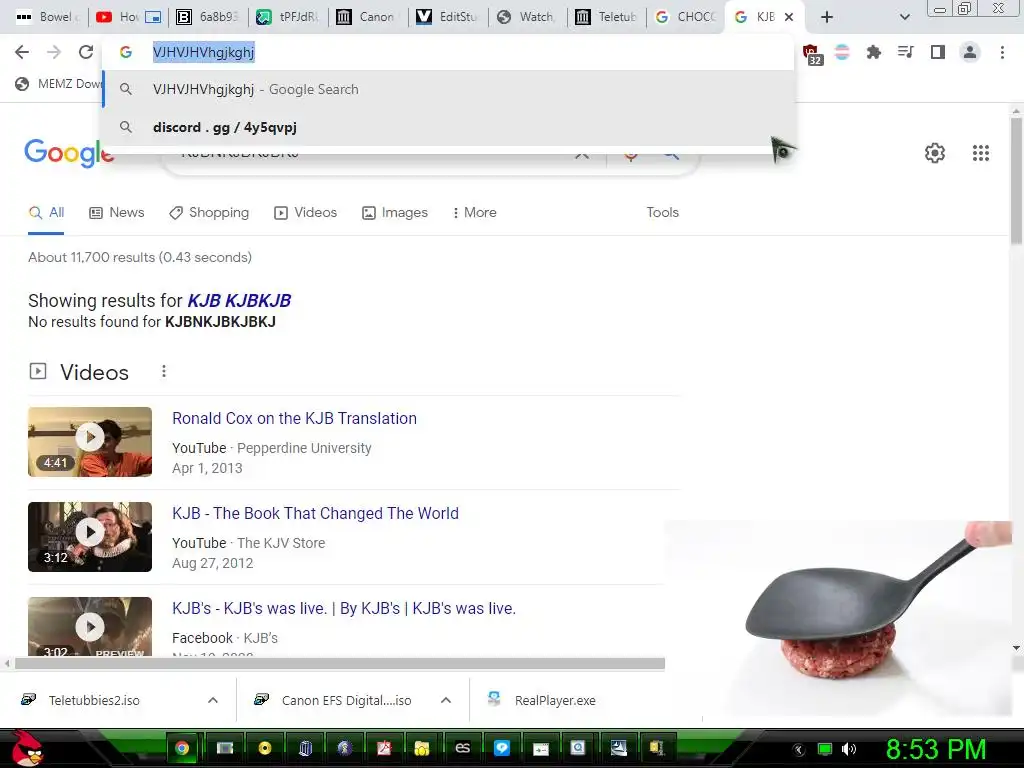1024x768 pixels.
Task: Click the 8:53 PM taskbar clock
Action: point(935,749)
